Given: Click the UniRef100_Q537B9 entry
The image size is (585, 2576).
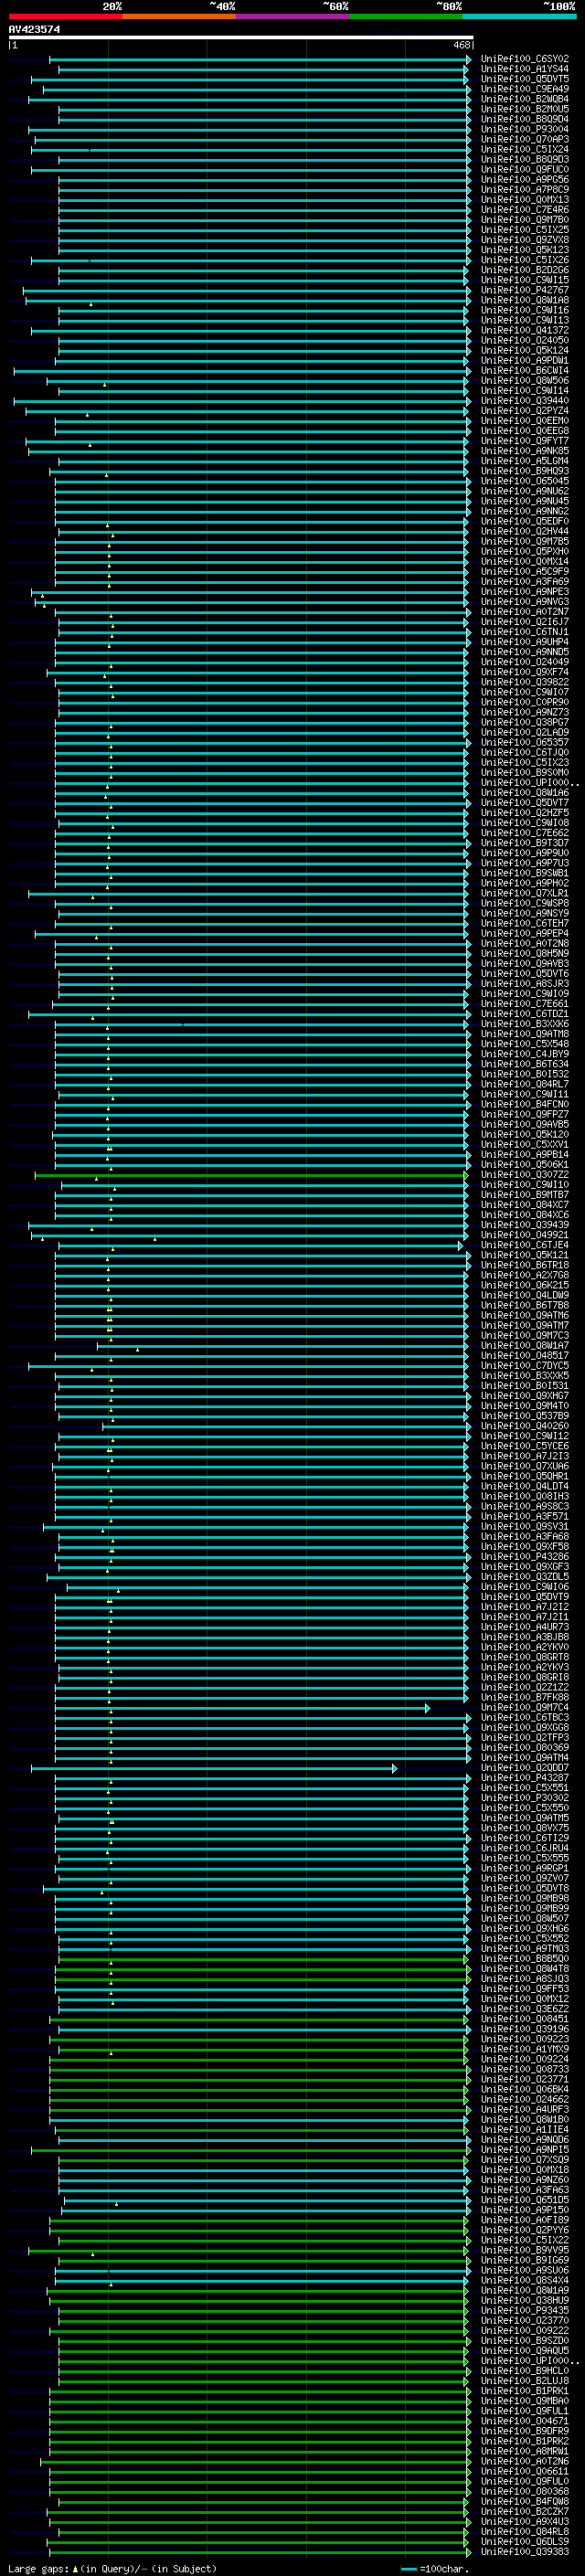Looking at the screenshot, I should click(x=524, y=1416).
